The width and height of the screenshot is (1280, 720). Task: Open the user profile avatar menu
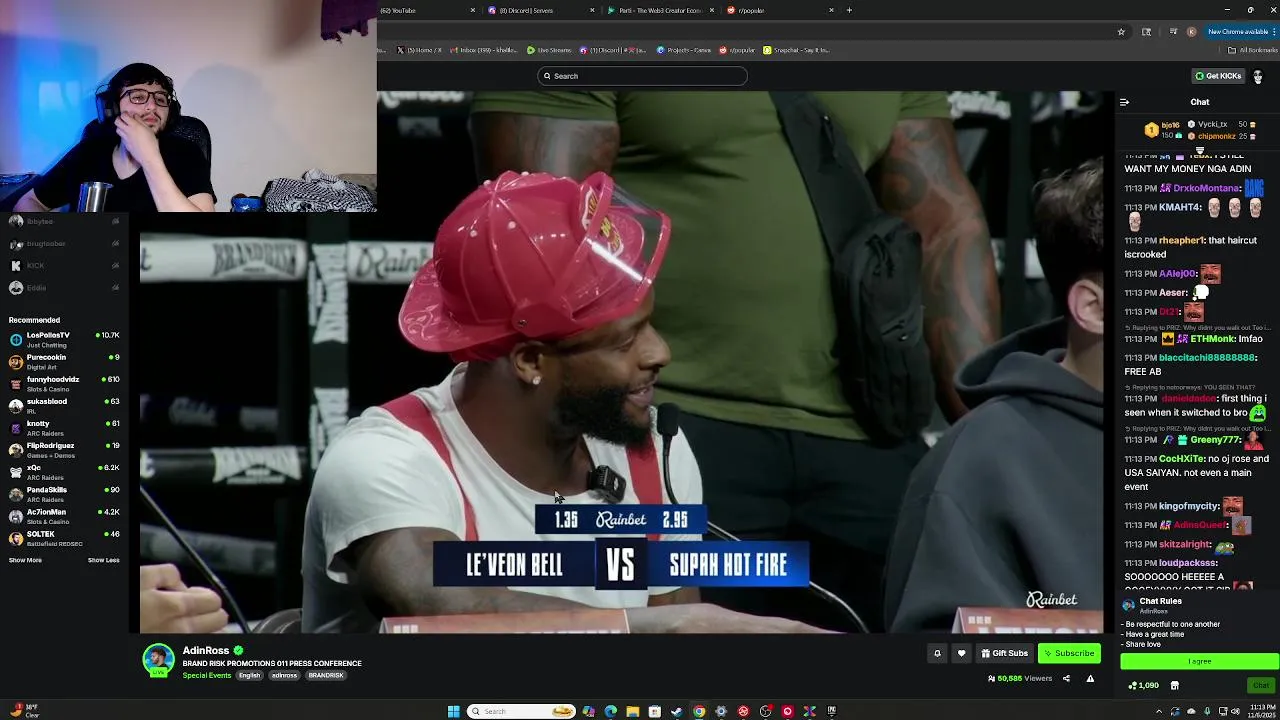click(1258, 76)
